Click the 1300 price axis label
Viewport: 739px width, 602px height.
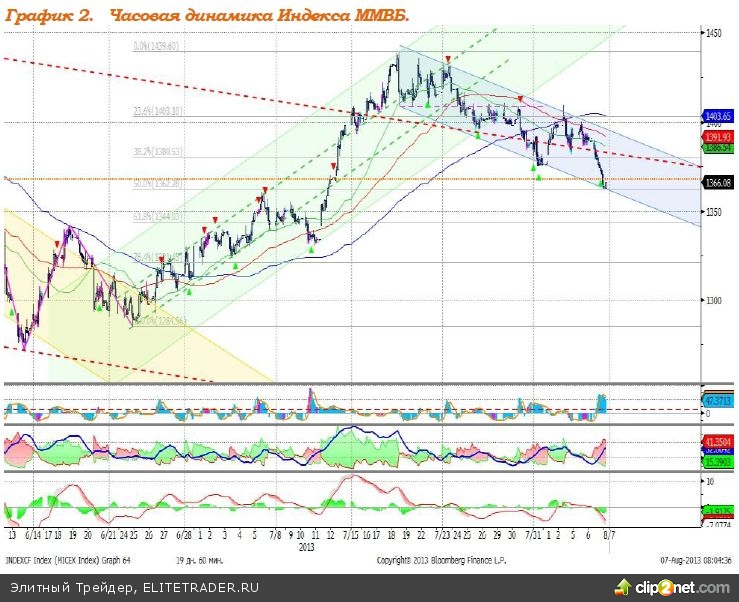click(x=713, y=301)
